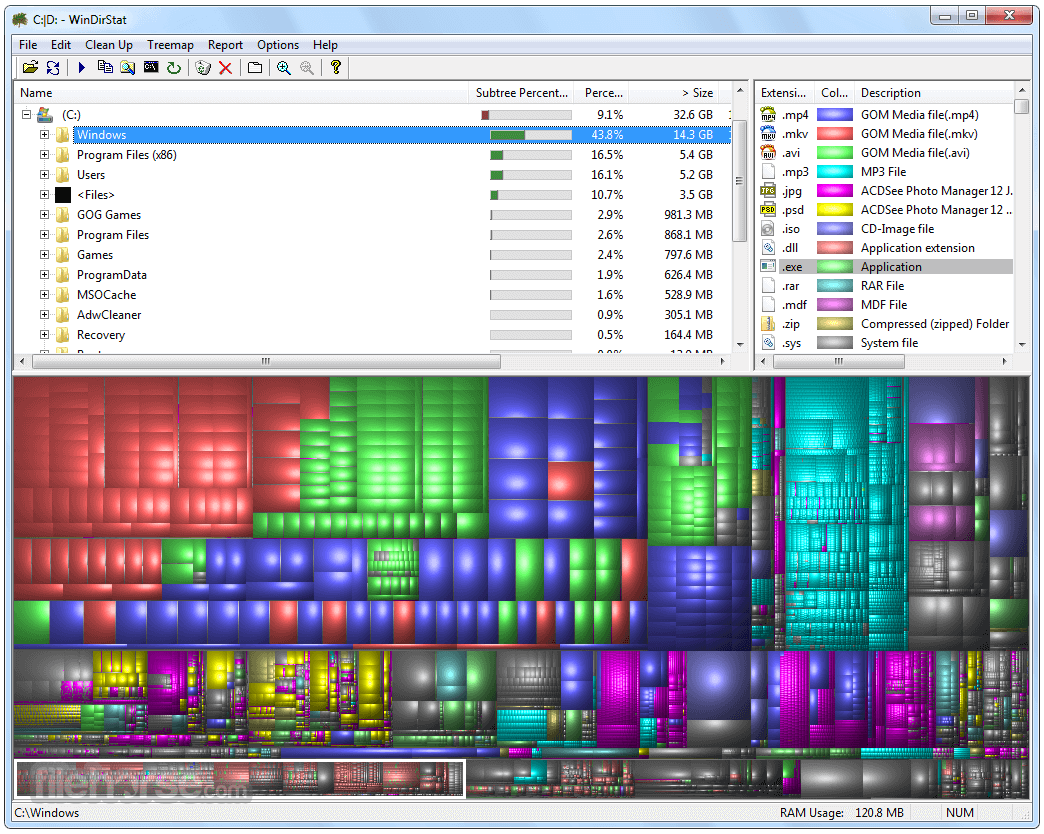Expand the Games folder node
Viewport: 1044px width, 834px height.
coord(44,254)
